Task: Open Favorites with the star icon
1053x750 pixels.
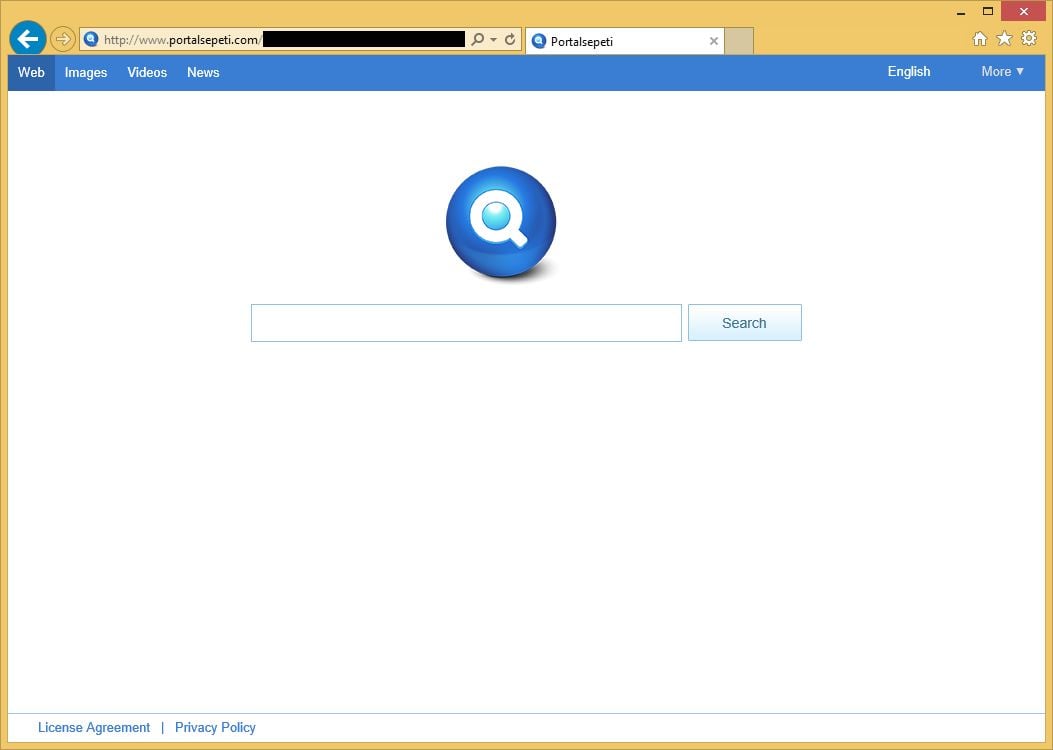Action: click(x=1004, y=39)
